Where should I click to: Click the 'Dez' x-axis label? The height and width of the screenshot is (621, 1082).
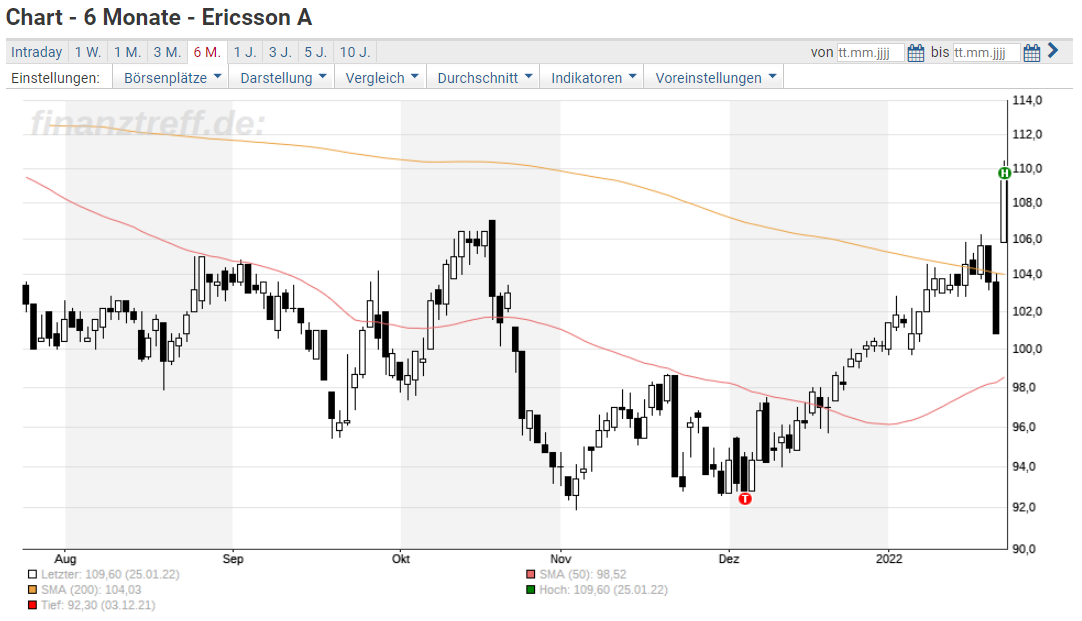tap(729, 559)
